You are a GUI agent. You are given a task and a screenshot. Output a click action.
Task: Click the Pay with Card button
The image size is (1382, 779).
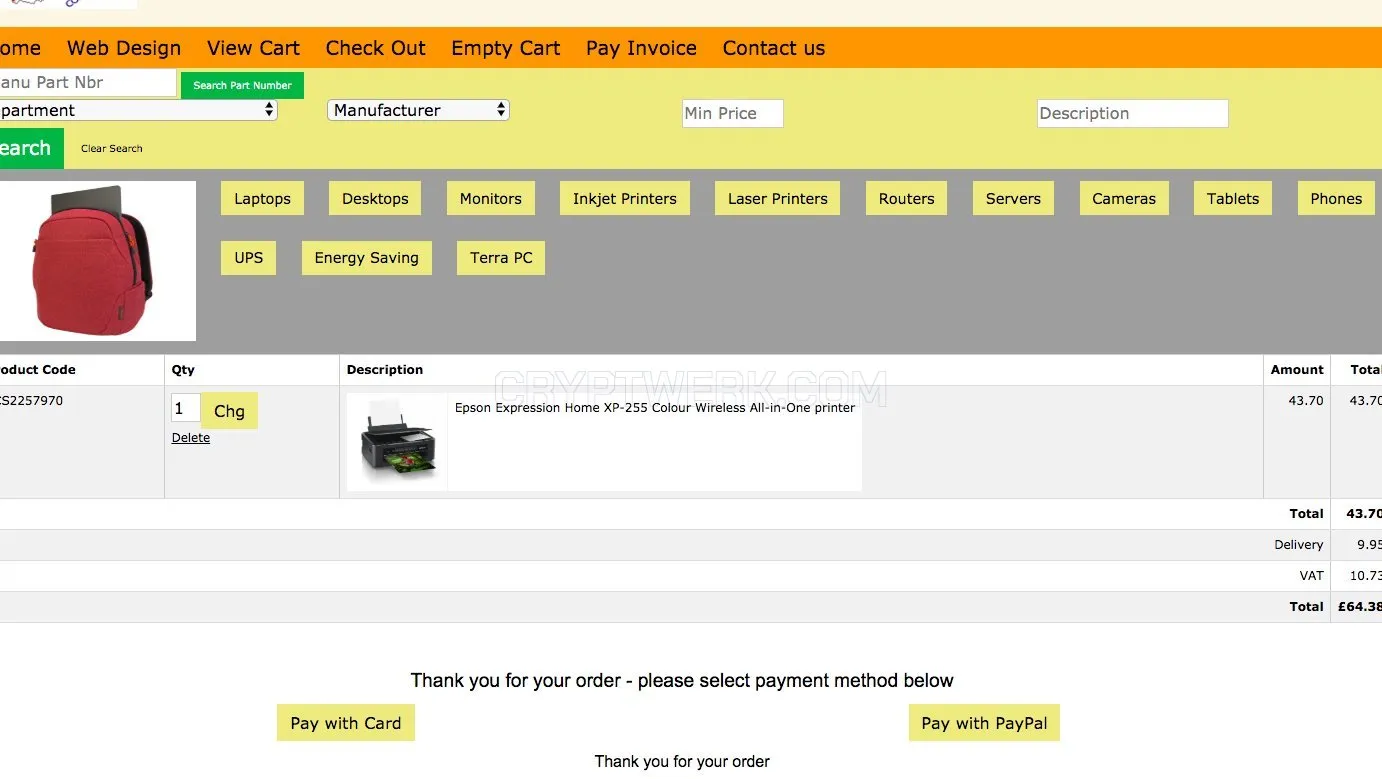pyautogui.click(x=346, y=723)
